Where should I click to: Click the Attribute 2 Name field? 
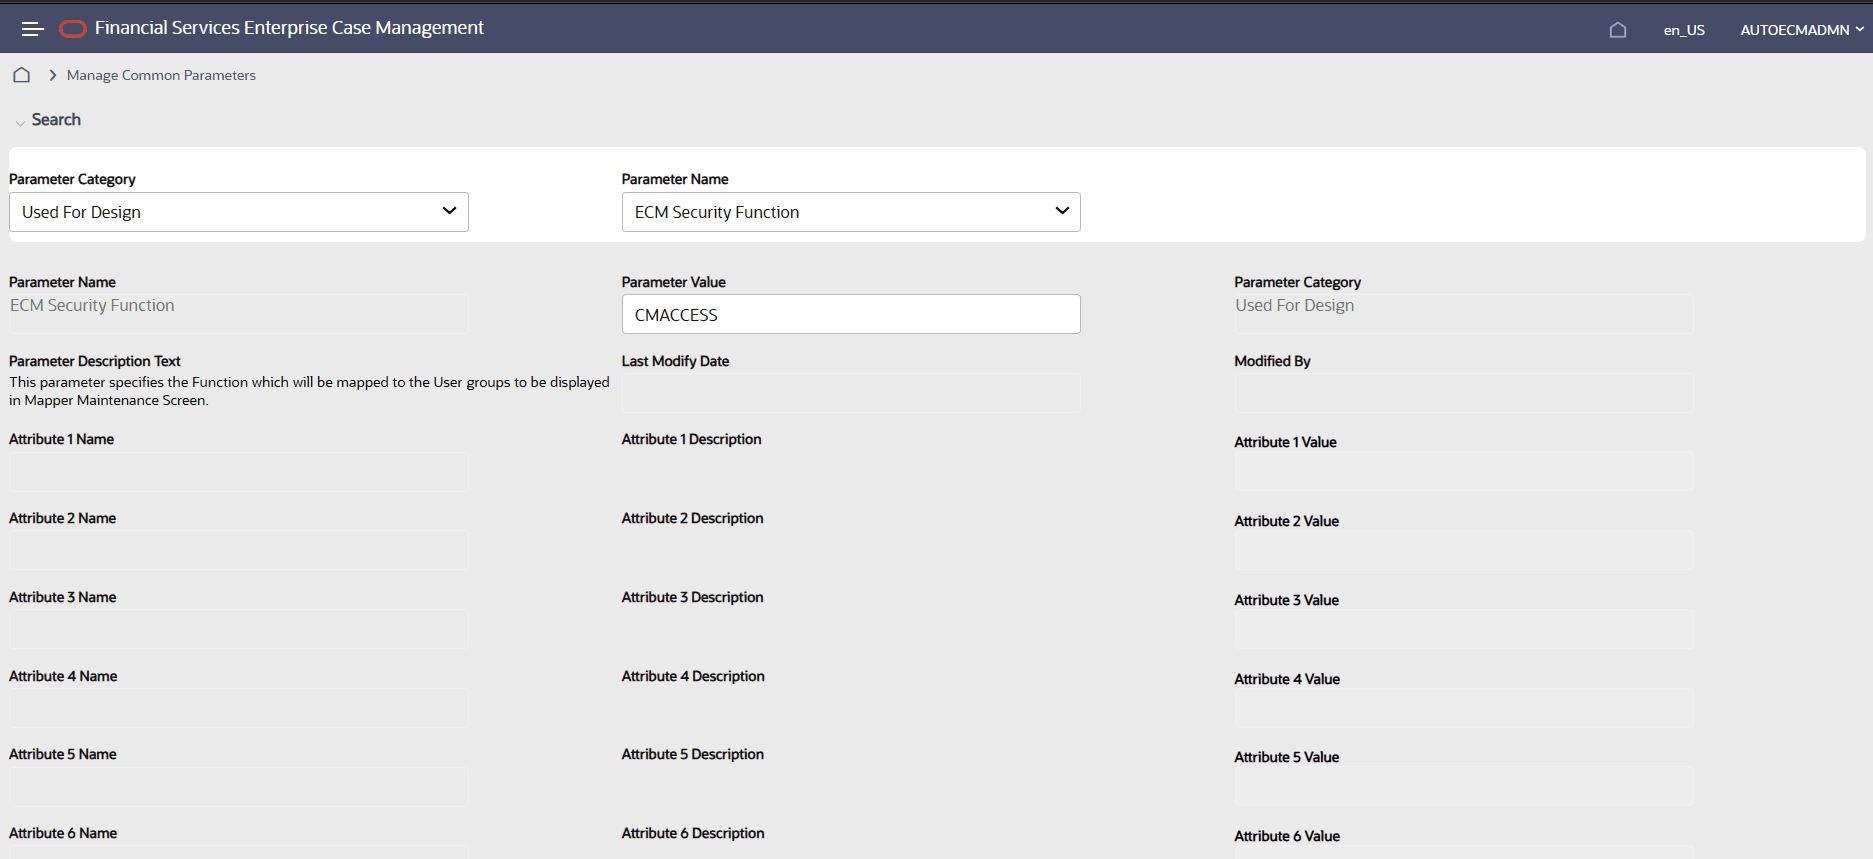click(239, 551)
